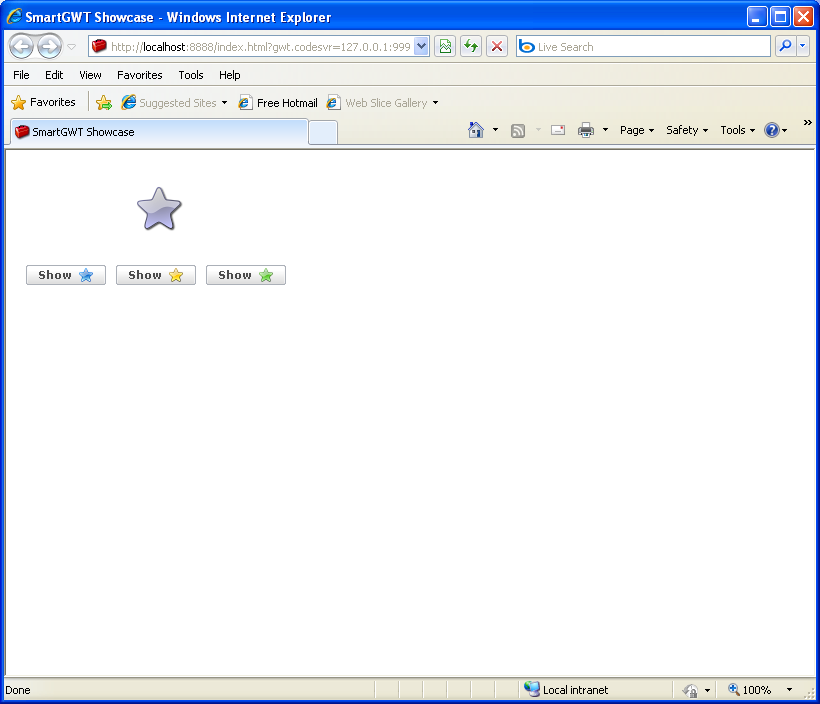Viewport: 820px width, 704px height.
Task: Click the Show green star button
Action: tap(246, 275)
